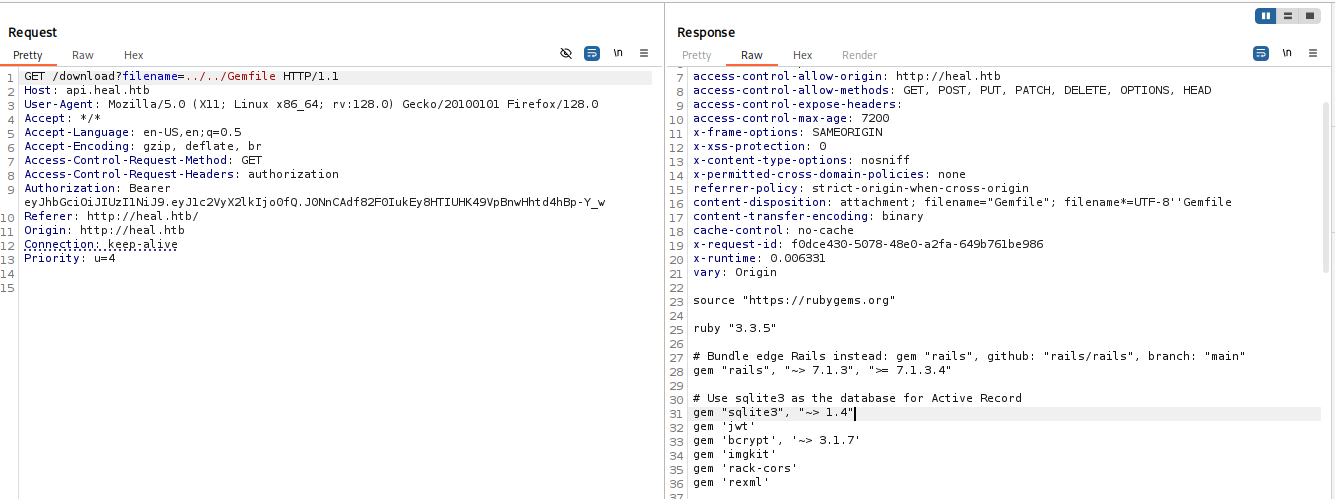
Task: Click the gem 'rexml' line
Action: 731,482
